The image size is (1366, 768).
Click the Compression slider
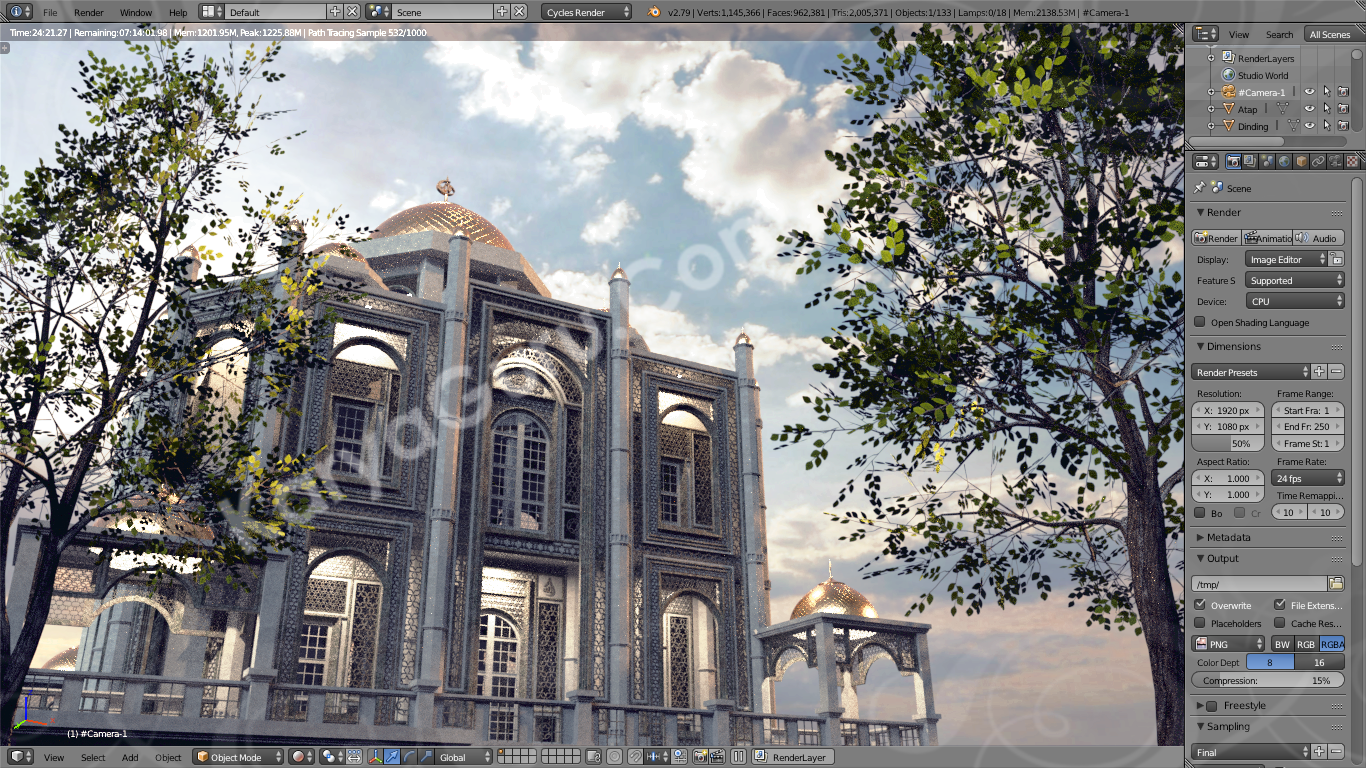coord(1267,680)
